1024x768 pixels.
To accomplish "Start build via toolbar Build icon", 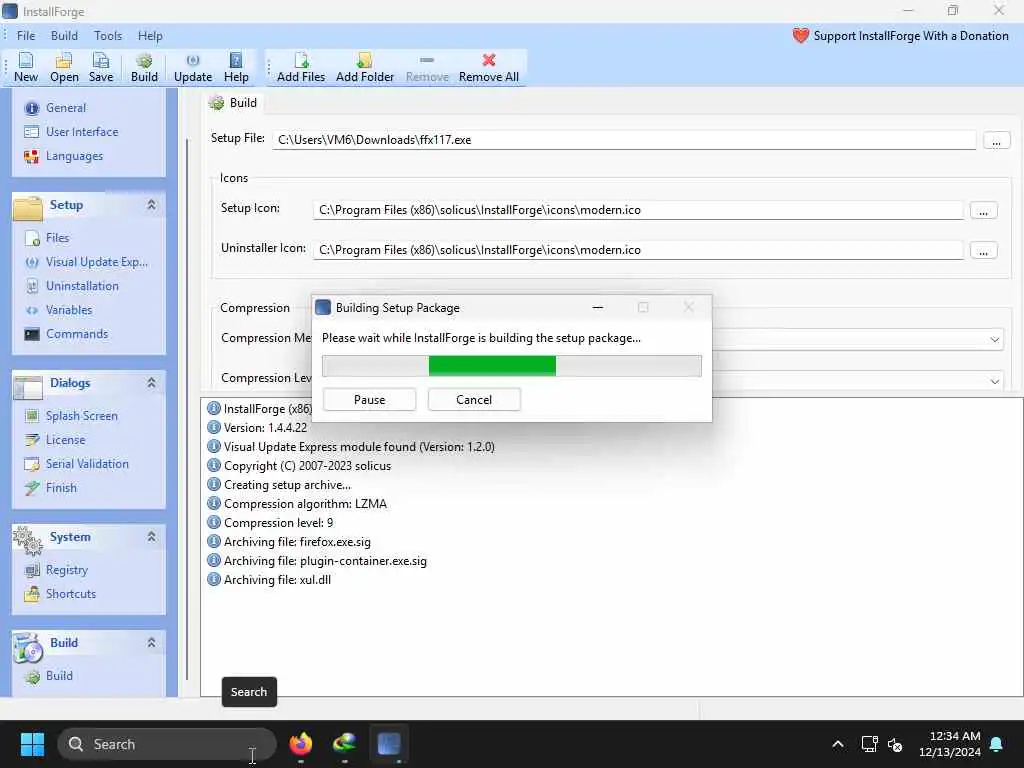I will tap(144, 67).
